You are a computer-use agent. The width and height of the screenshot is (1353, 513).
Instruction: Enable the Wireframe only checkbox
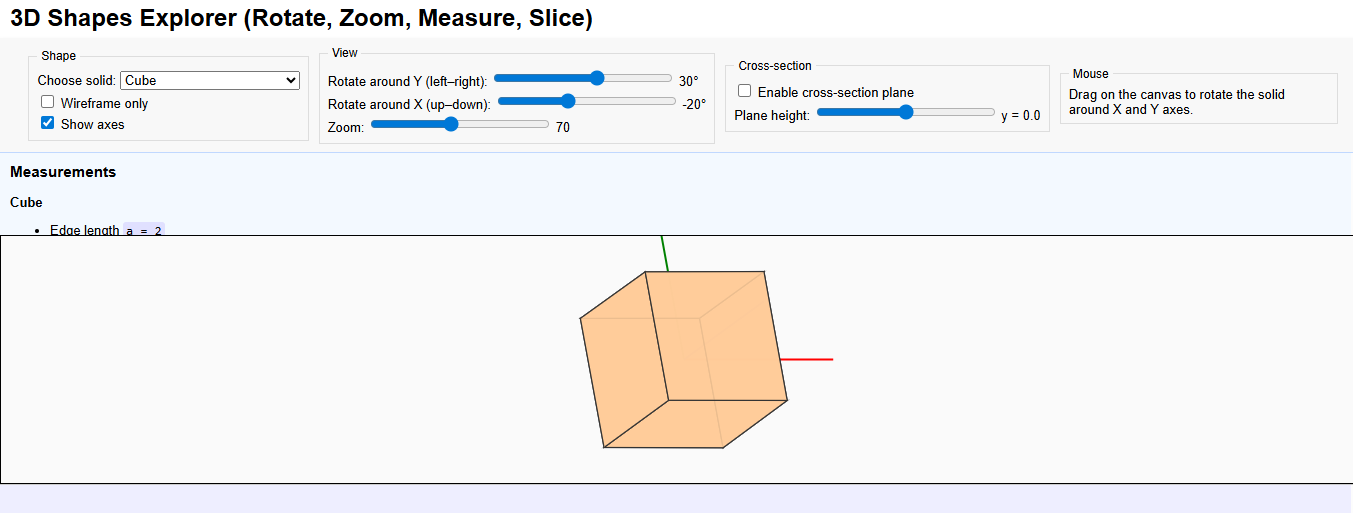click(47, 102)
